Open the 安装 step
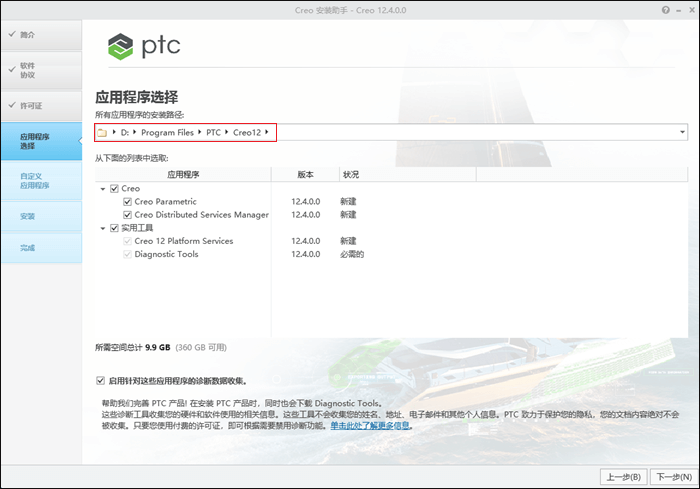Image resolution: width=700 pixels, height=489 pixels. pos(41,216)
